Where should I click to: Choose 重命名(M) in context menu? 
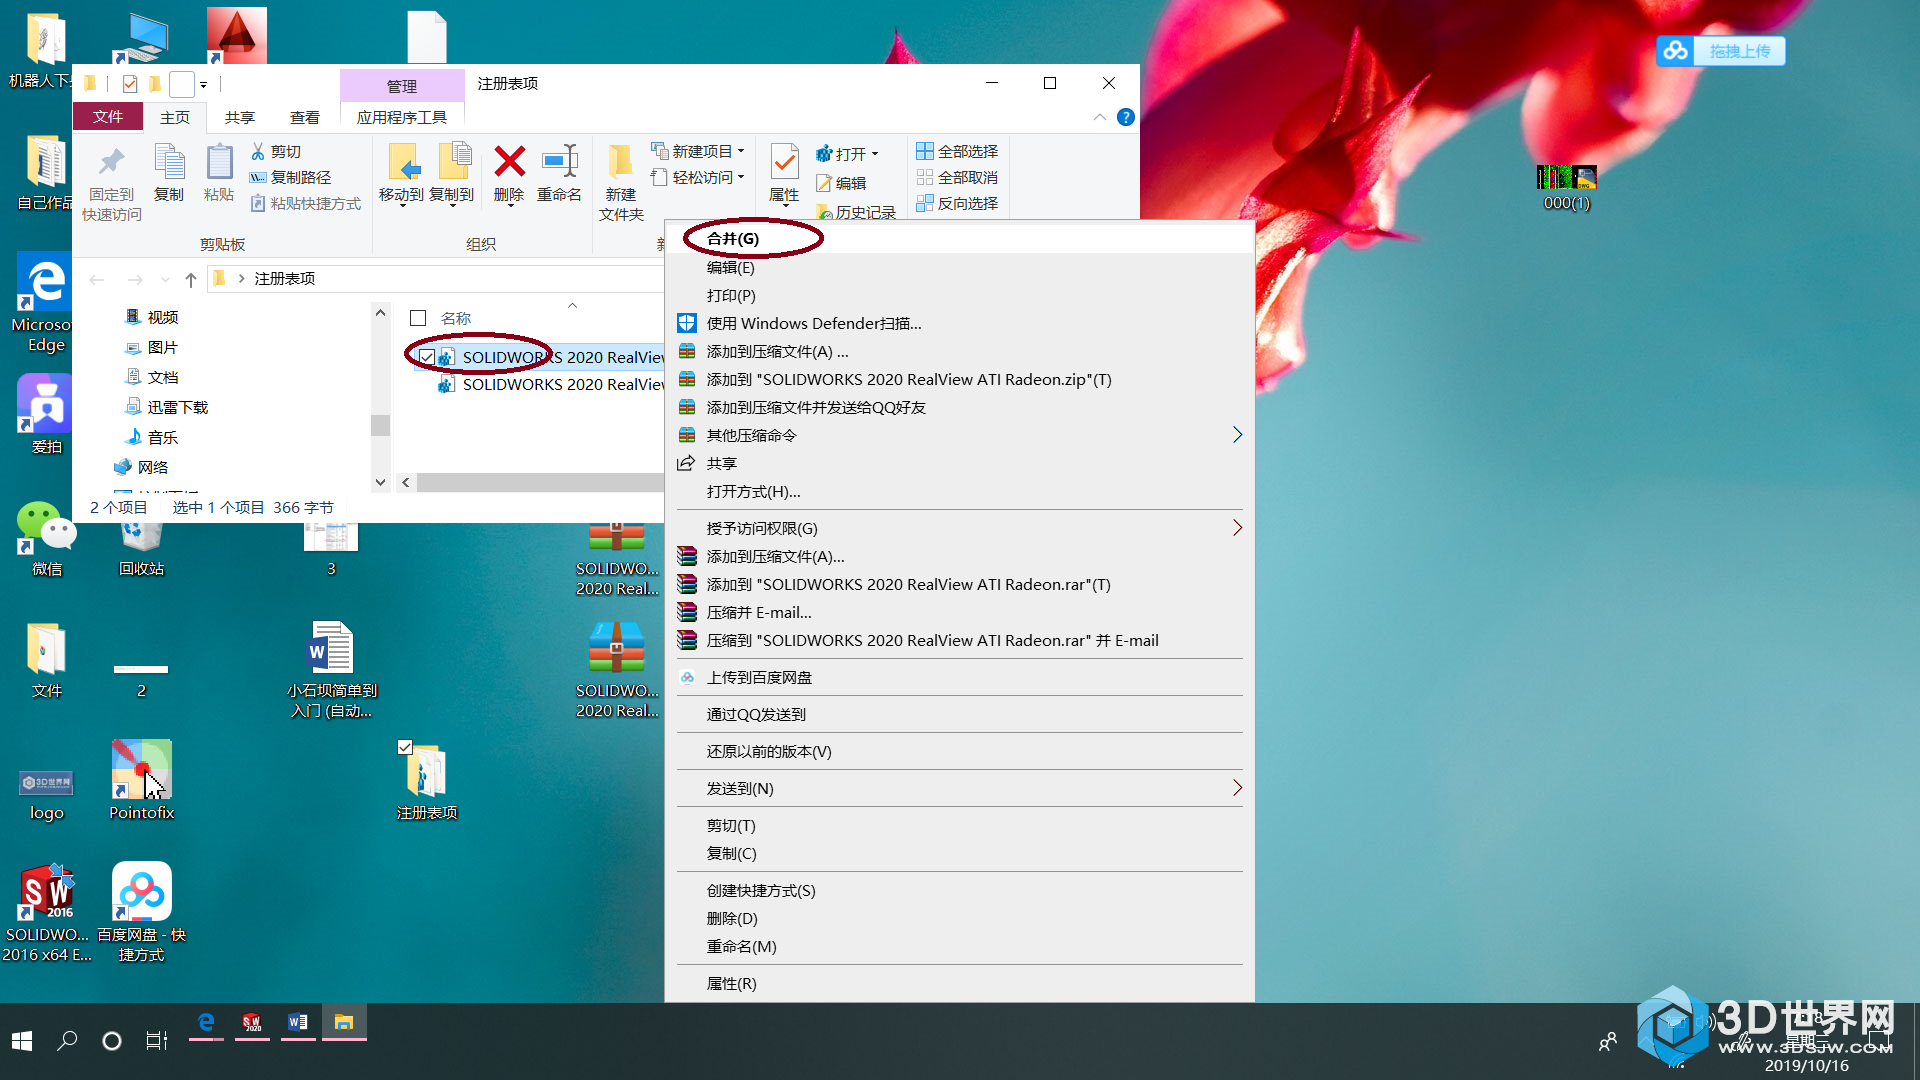[x=960, y=946]
